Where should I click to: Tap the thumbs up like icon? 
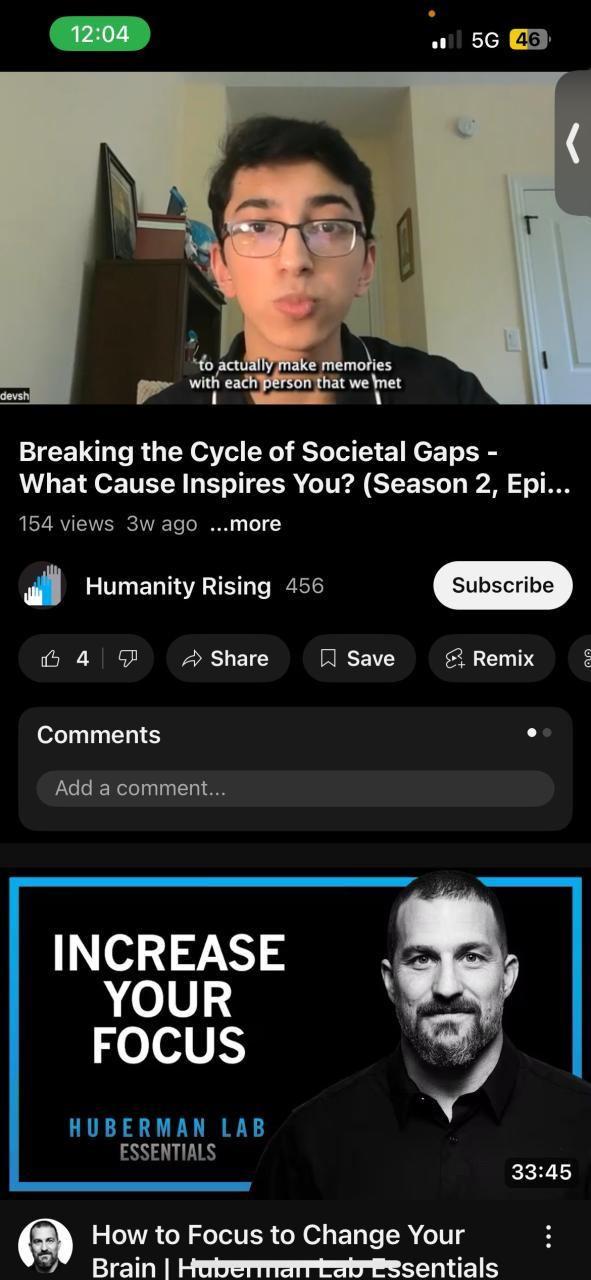pos(50,658)
